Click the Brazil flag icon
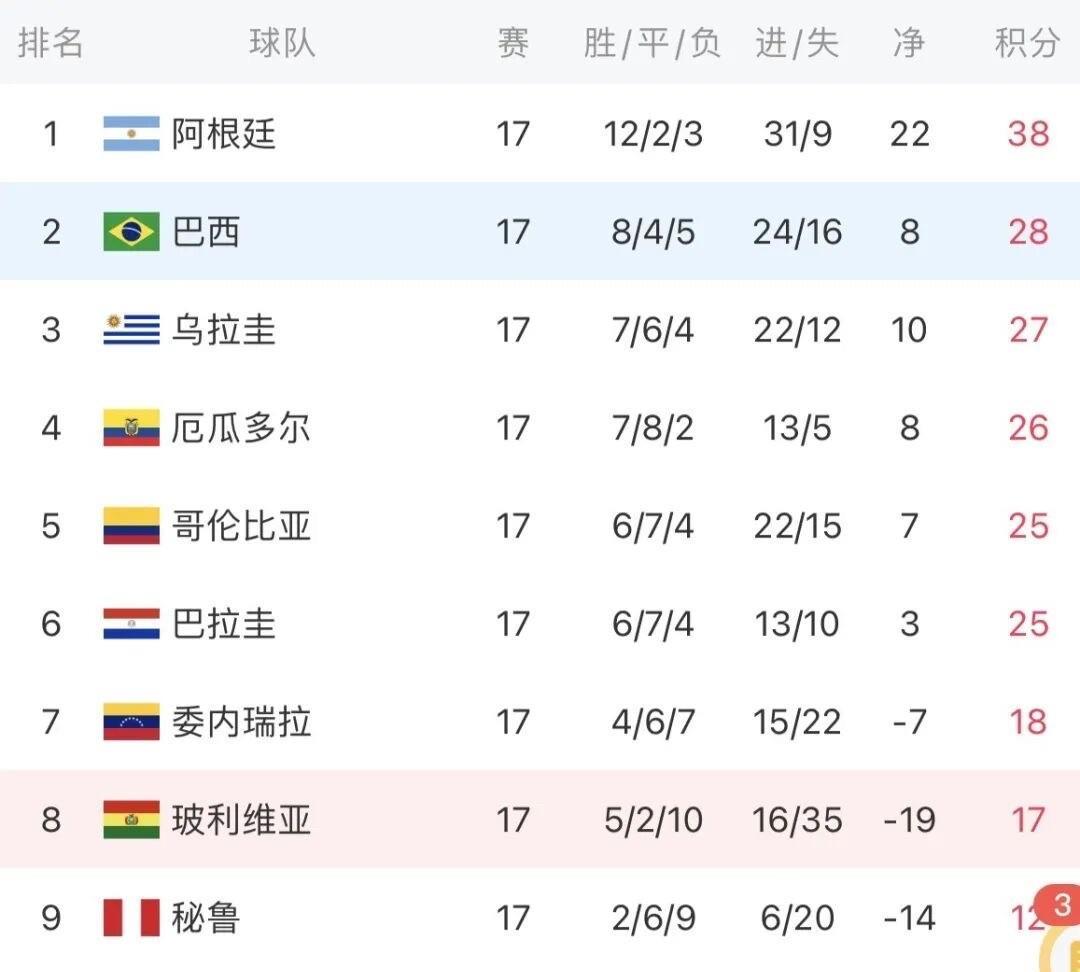 (x=131, y=232)
